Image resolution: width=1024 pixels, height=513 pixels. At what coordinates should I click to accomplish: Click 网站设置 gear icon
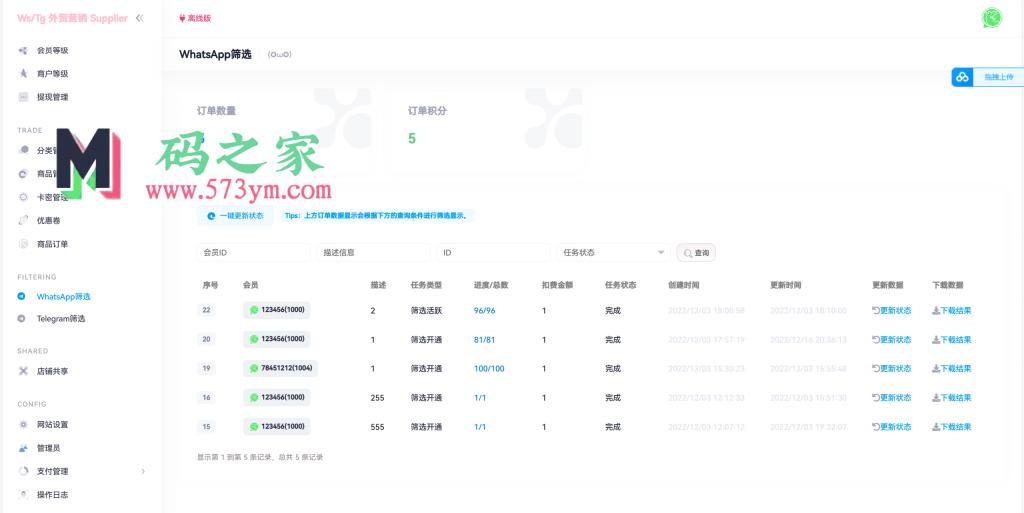coord(23,424)
